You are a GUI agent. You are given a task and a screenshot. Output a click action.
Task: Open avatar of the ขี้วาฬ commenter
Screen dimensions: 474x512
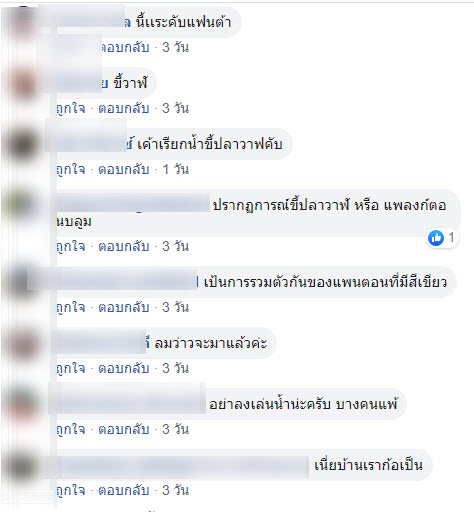tap(24, 83)
